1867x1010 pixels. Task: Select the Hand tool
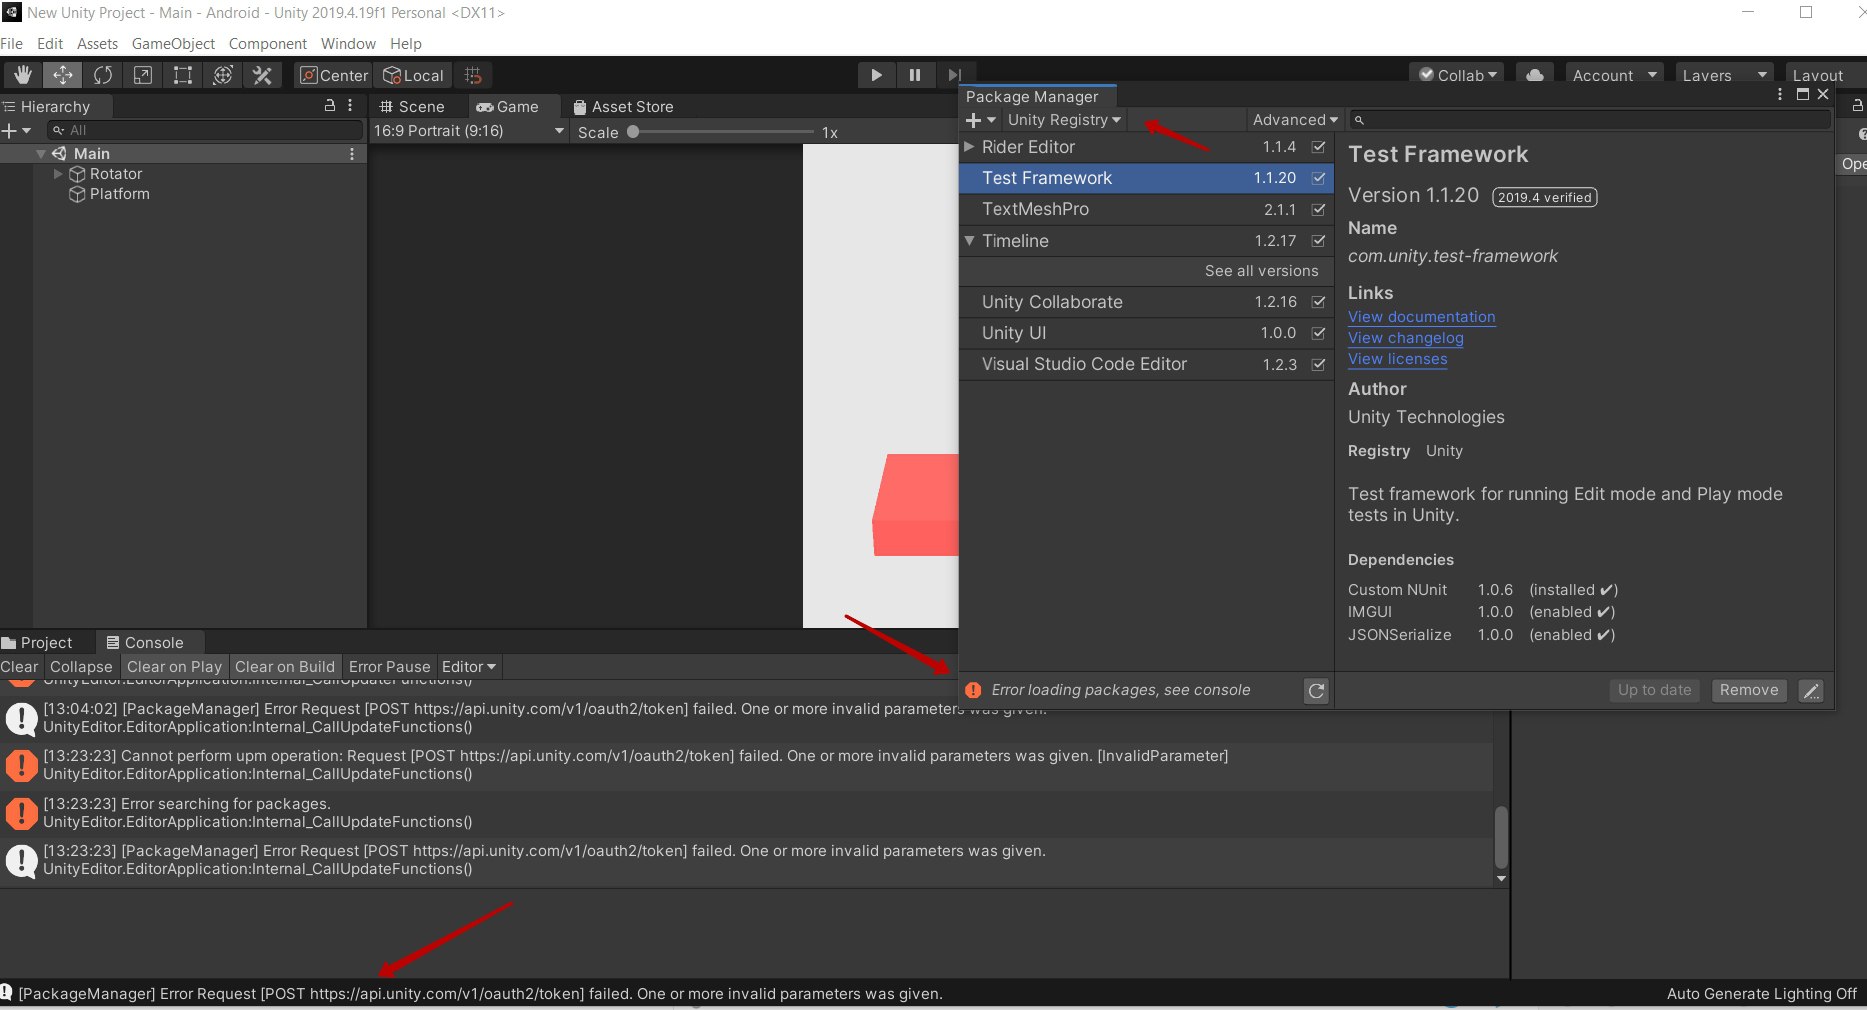click(22, 75)
